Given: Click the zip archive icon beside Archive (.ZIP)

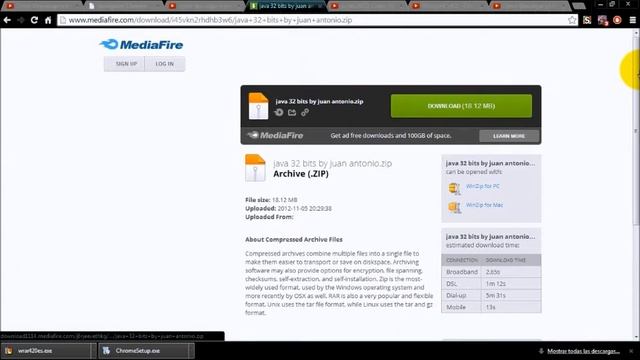Looking at the screenshot, I should [x=255, y=168].
